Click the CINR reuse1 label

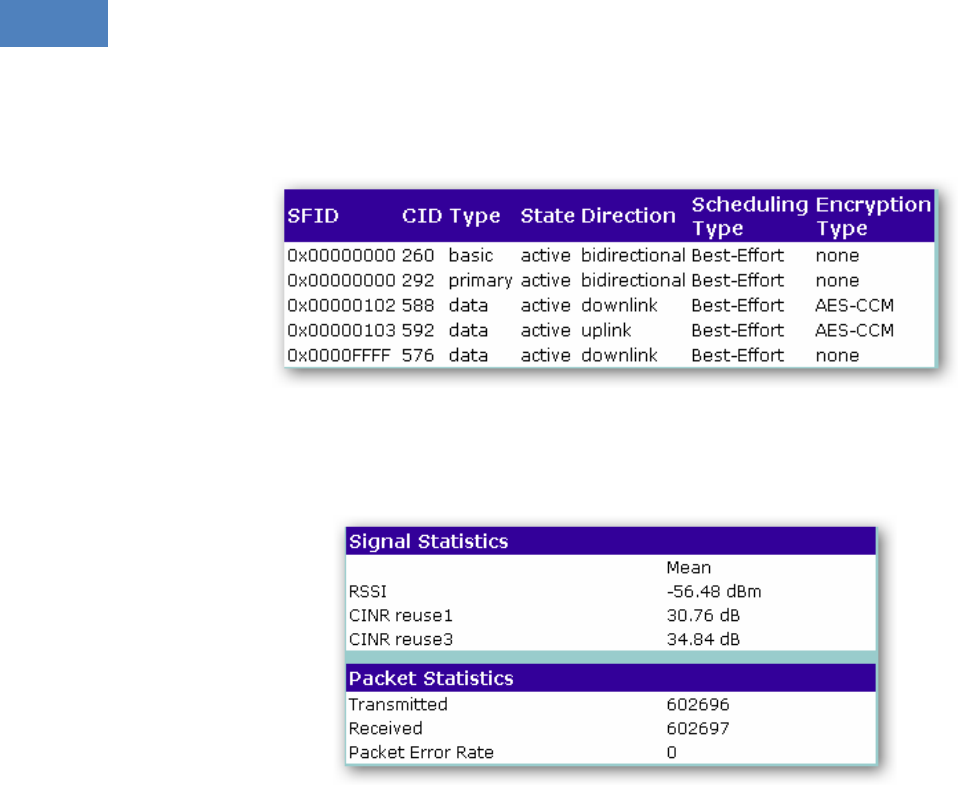coord(401,615)
